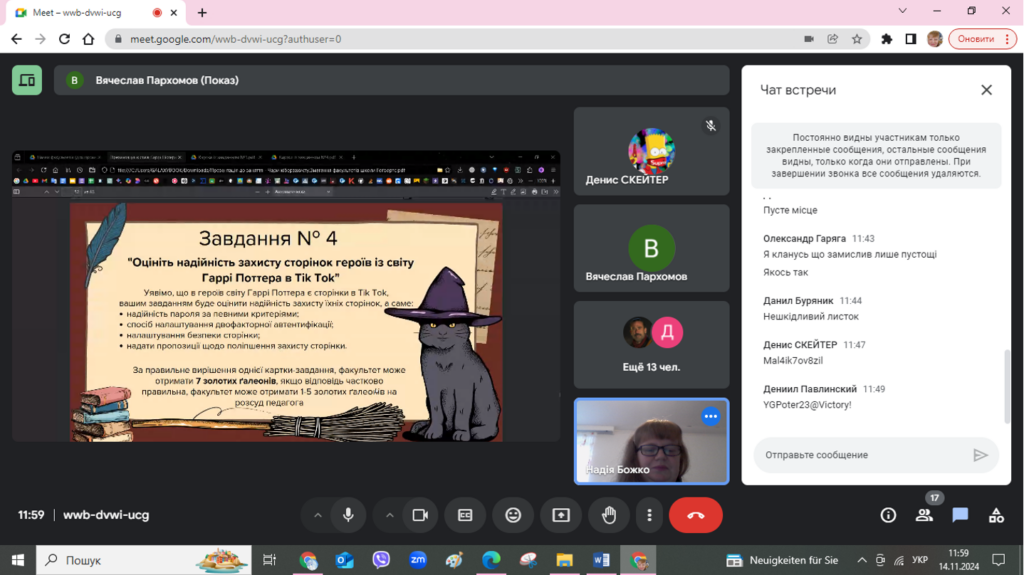Click the send message arrow
Screen dimensions: 1024x575
(980, 455)
